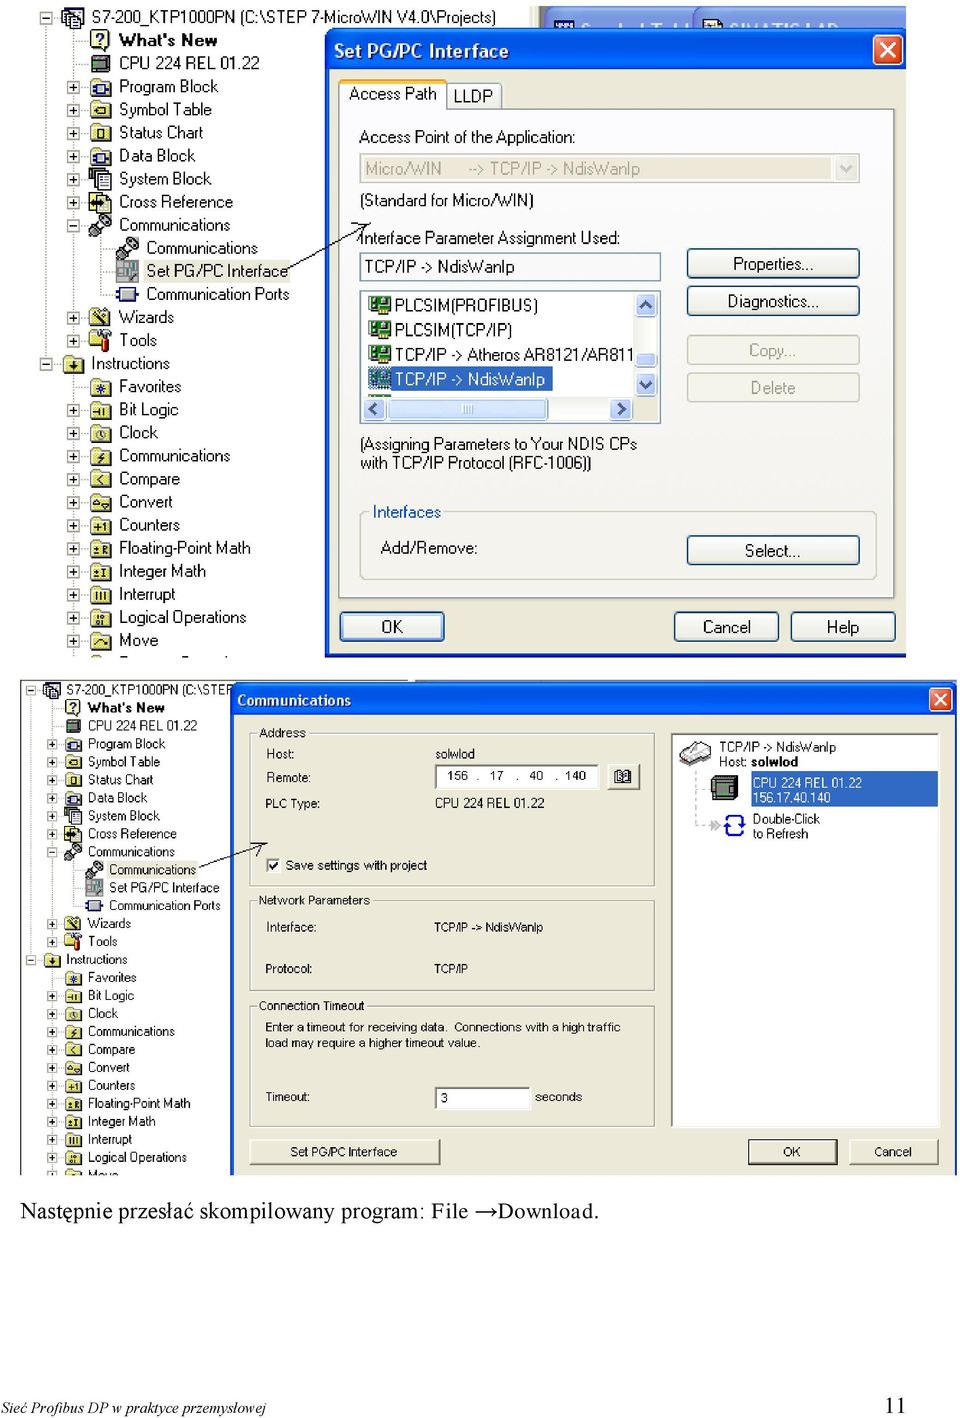960x1418 pixels.
Task: Click horizontal scrollbar right arrow in interface list
Action: (x=621, y=408)
